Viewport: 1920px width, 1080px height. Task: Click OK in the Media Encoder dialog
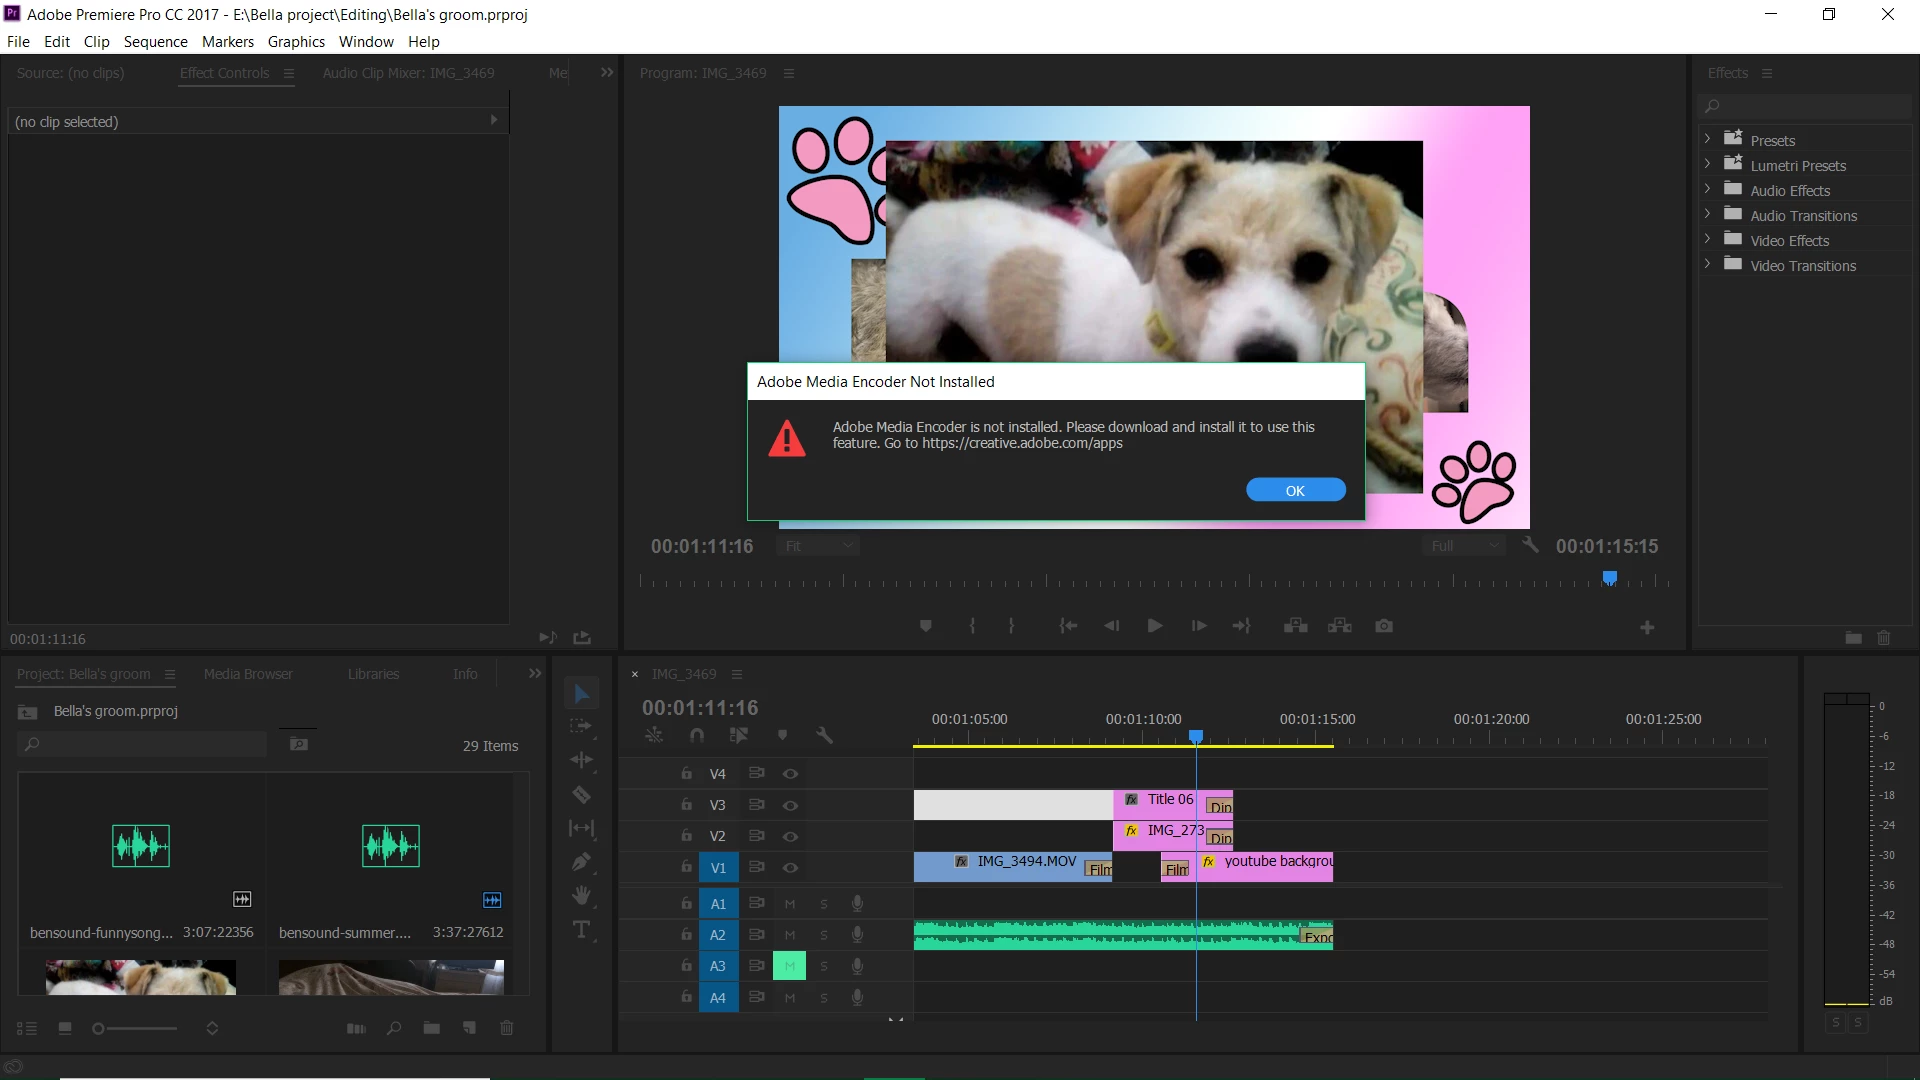(x=1295, y=490)
